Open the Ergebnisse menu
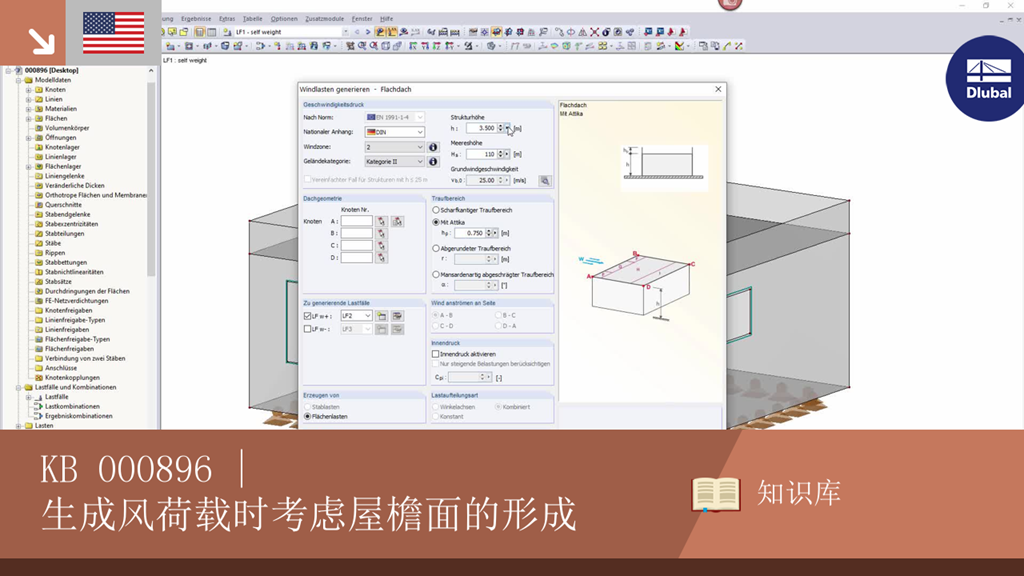Image resolution: width=1024 pixels, height=576 pixels. 196,19
